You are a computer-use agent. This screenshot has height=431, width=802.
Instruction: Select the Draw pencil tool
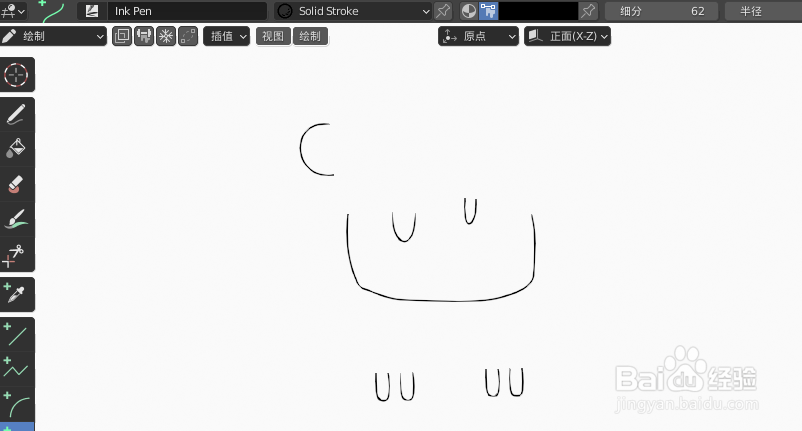[x=16, y=115]
